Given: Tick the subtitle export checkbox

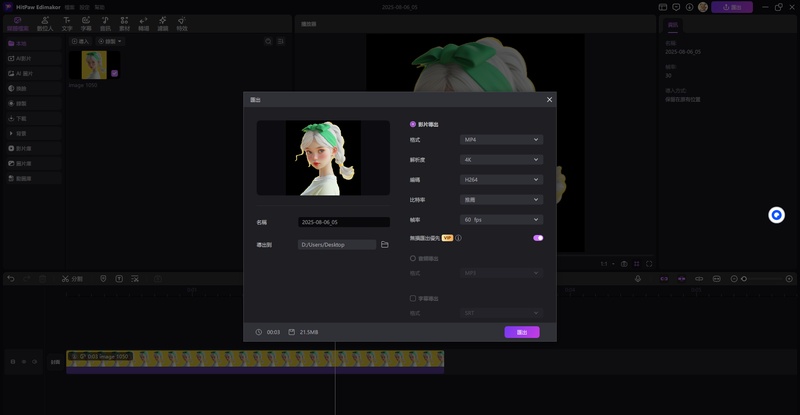Looking at the screenshot, I should 413,298.
